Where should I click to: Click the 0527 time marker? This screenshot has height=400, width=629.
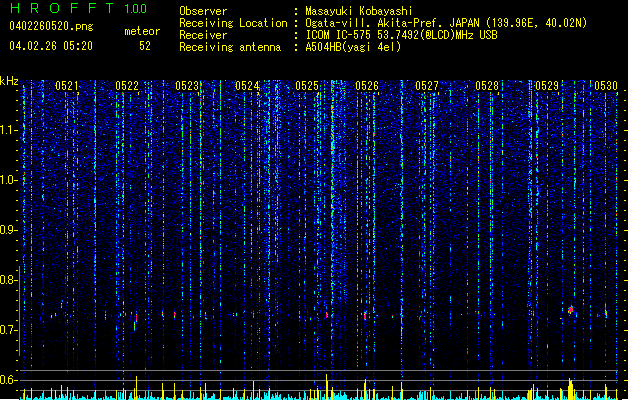(x=427, y=86)
